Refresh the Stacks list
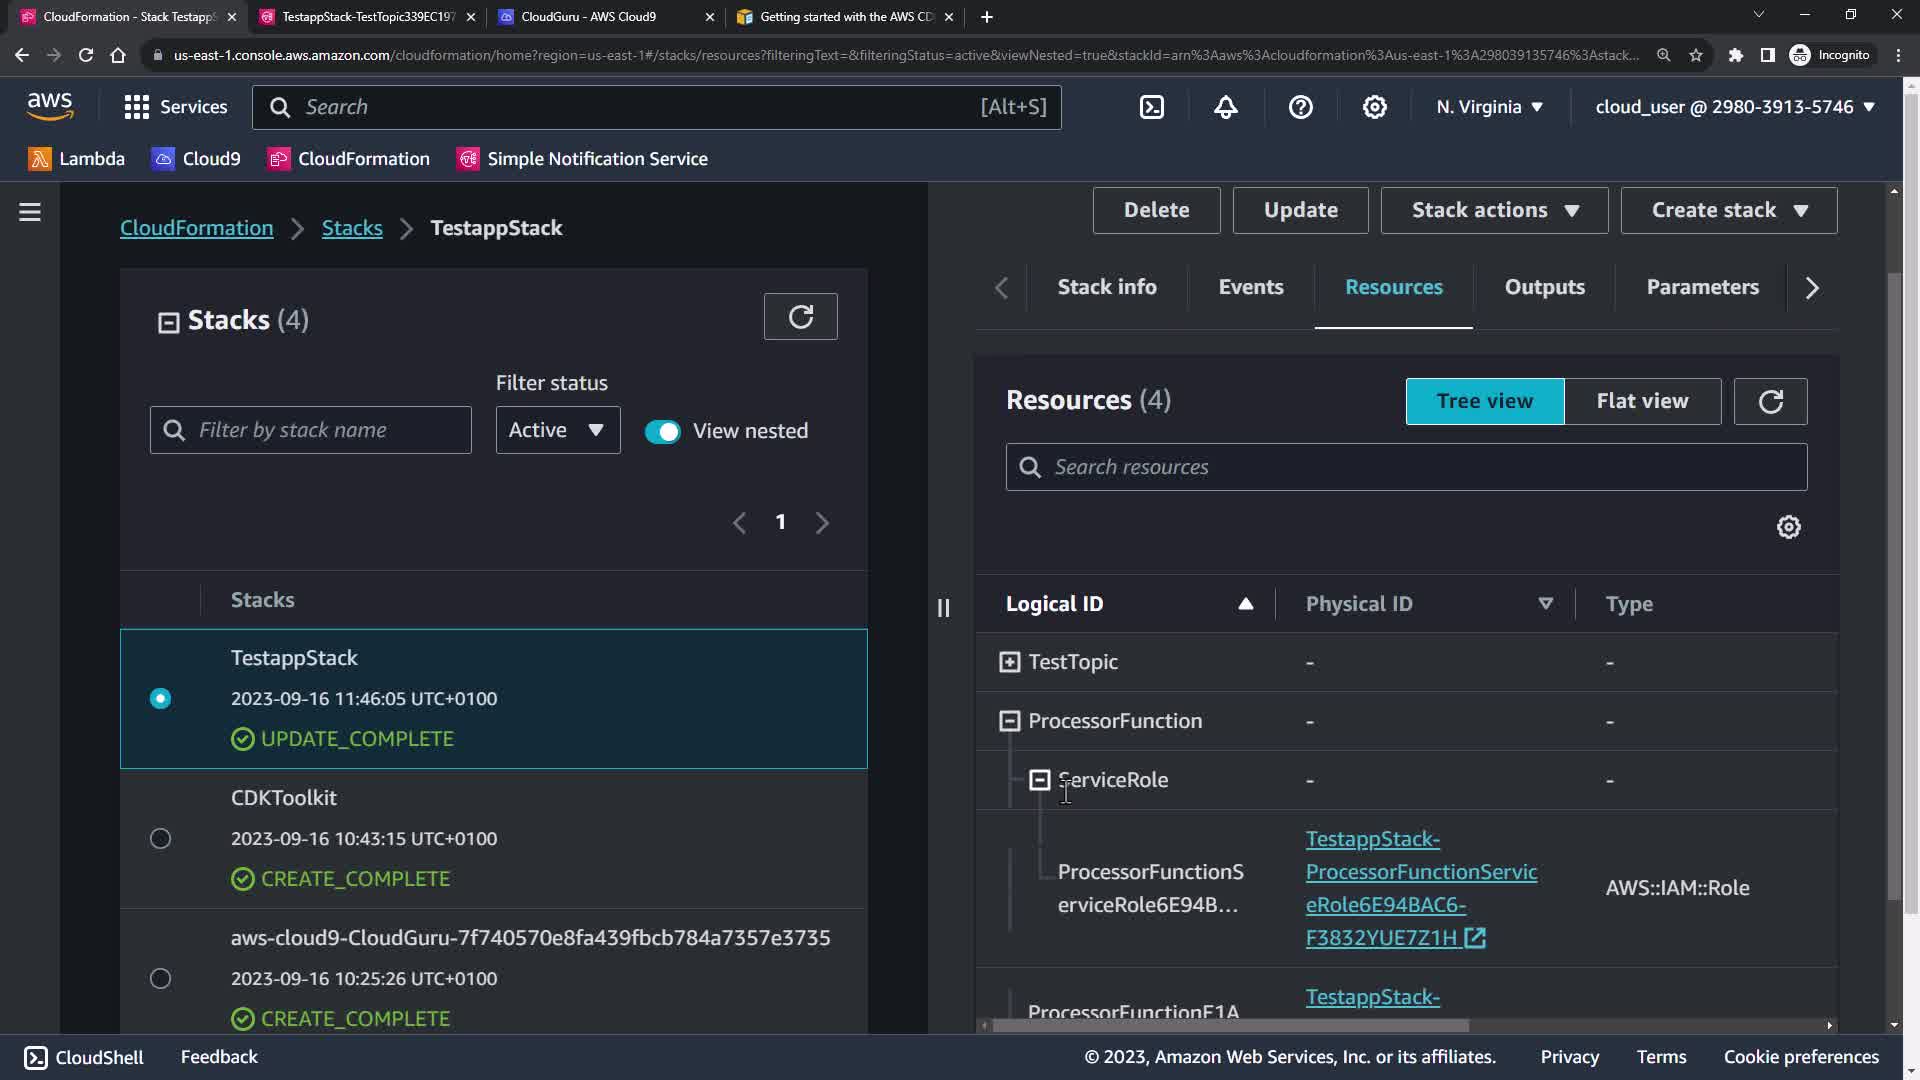Screen dimensions: 1920x1080 pyautogui.click(x=800, y=317)
